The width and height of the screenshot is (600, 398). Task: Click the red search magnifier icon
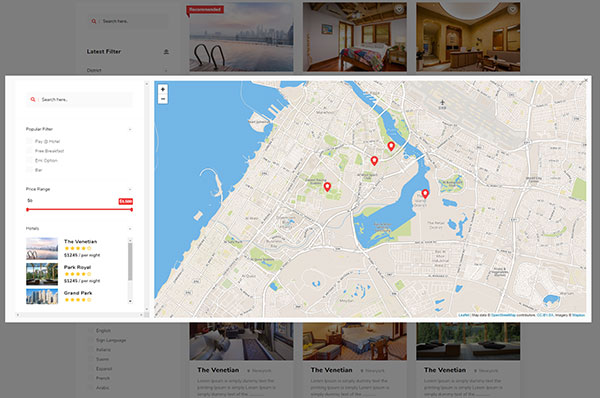coord(33,100)
